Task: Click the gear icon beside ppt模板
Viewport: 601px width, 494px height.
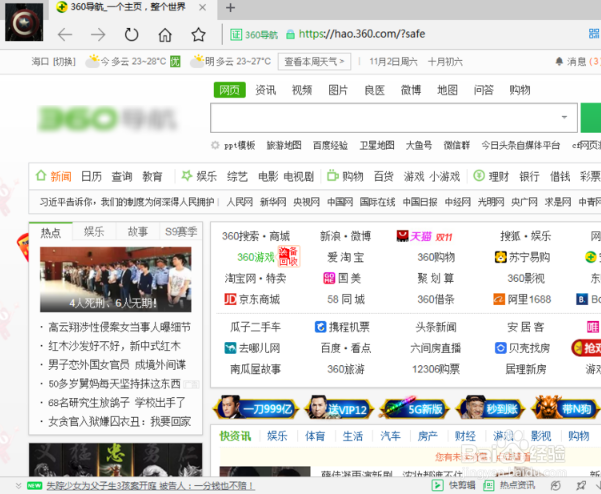Action: tap(215, 145)
